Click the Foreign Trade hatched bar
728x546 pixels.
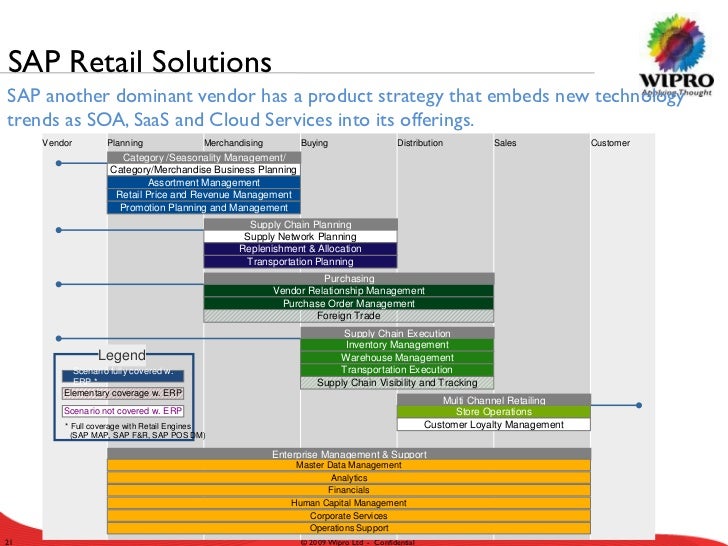349,316
